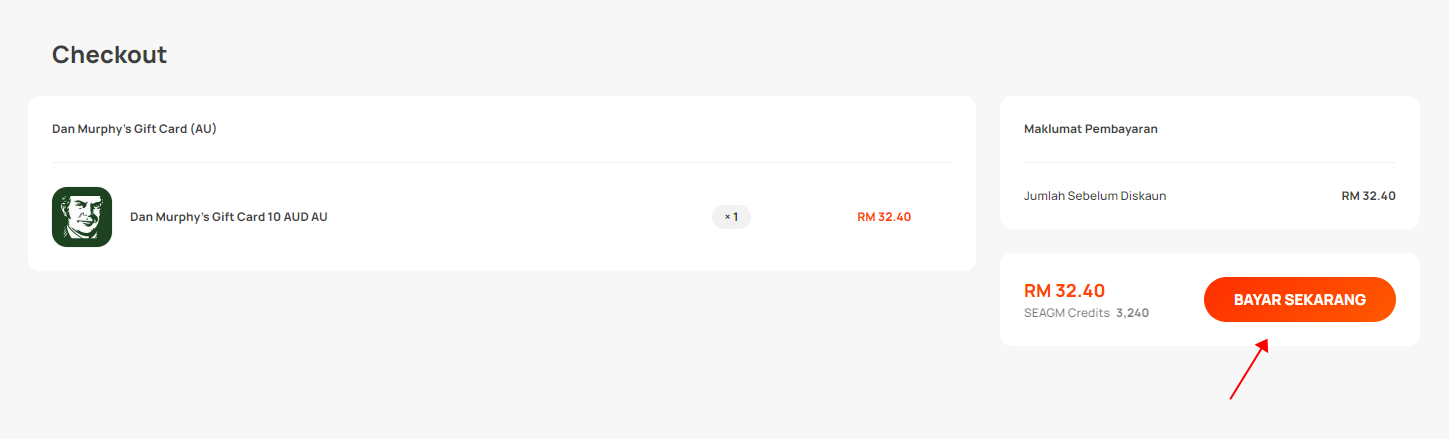Select the 3,240 credits value

point(1132,313)
